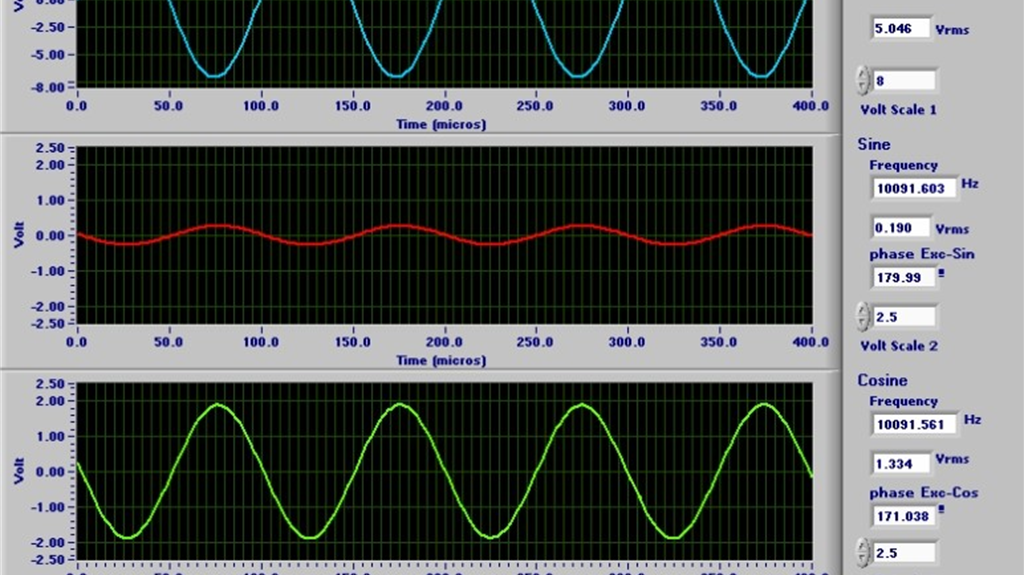Click the 2.50 y-axis maximum of red graph
The width and height of the screenshot is (1024, 575).
coord(48,148)
